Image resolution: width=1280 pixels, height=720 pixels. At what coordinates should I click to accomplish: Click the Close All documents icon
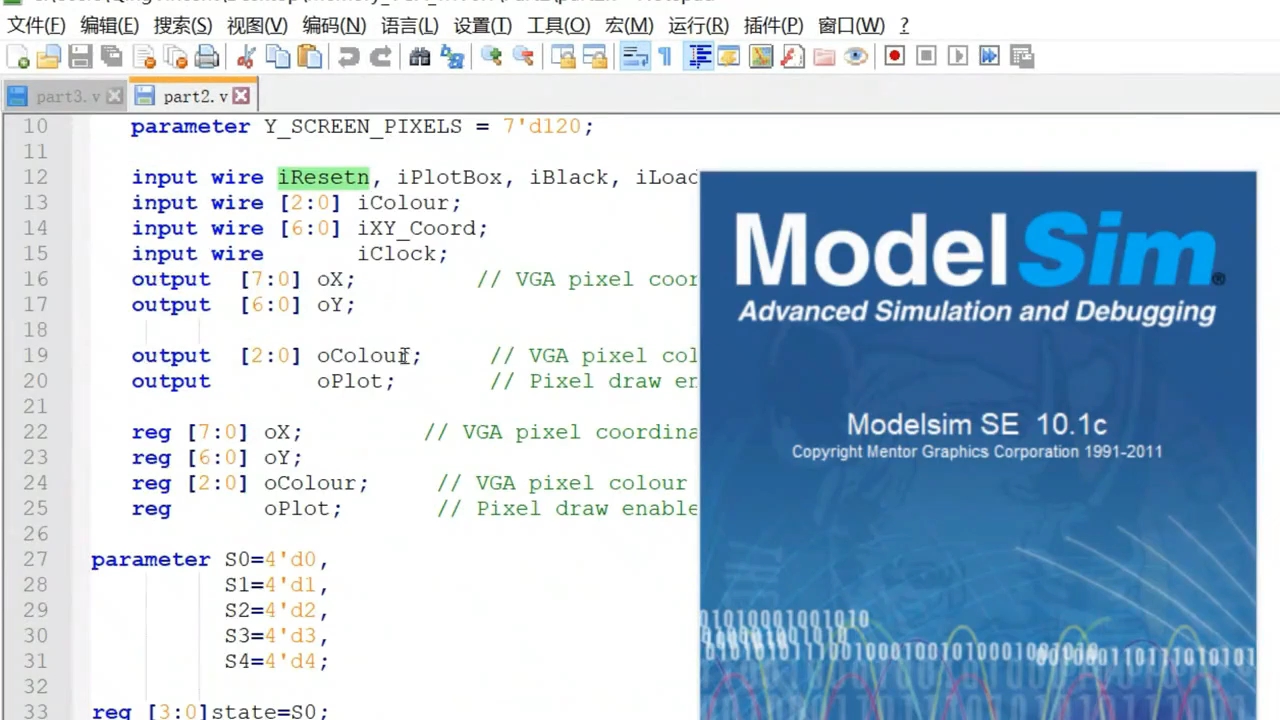pyautogui.click(x=176, y=56)
